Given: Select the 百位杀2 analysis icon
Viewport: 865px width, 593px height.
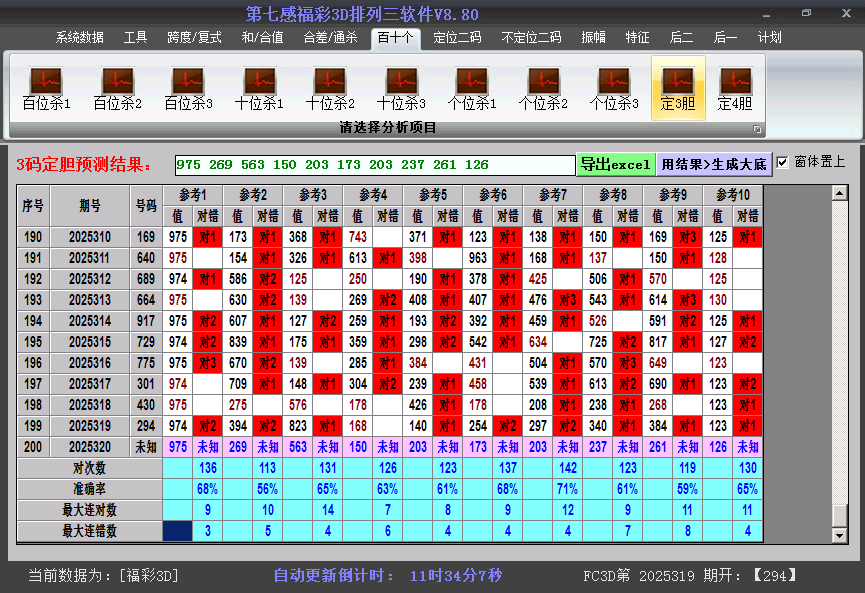Looking at the screenshot, I should point(117,88).
